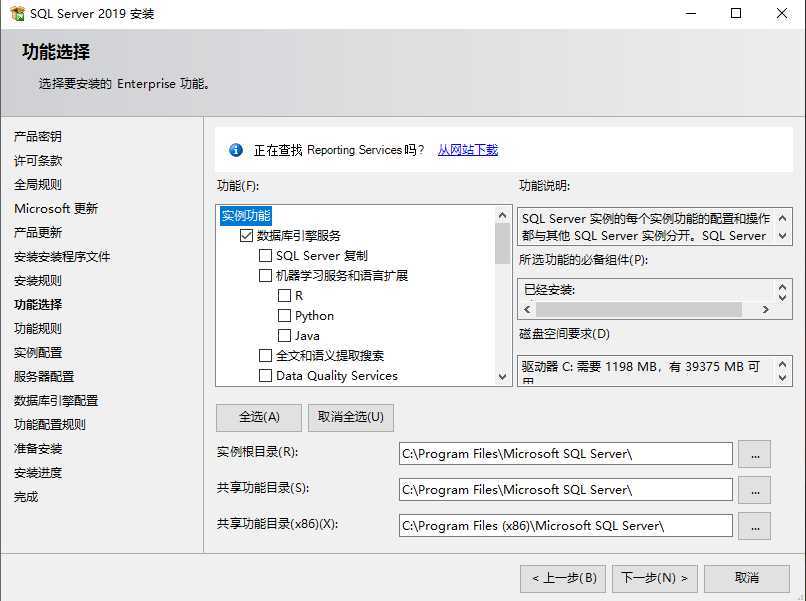Click the prerequisites horizontal scrollbar thumb

click(x=639, y=309)
